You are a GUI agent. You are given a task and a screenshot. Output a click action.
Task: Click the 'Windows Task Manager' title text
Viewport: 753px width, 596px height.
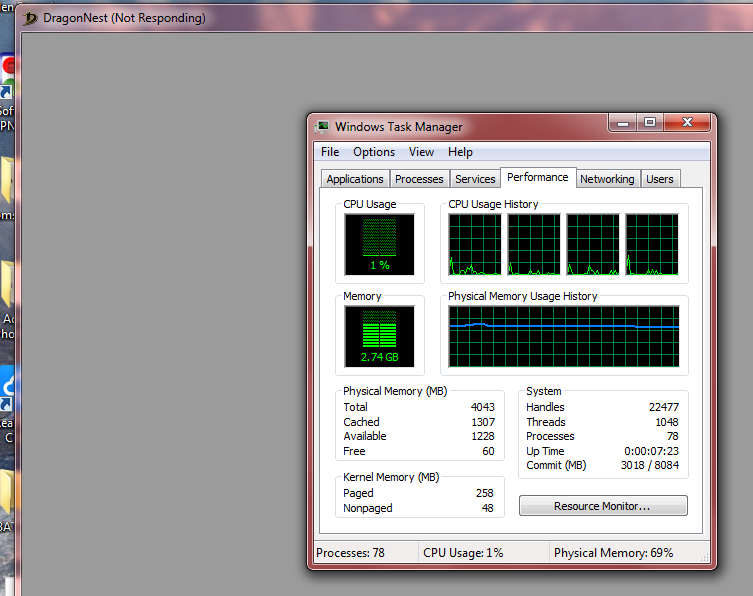pyautogui.click(x=399, y=127)
